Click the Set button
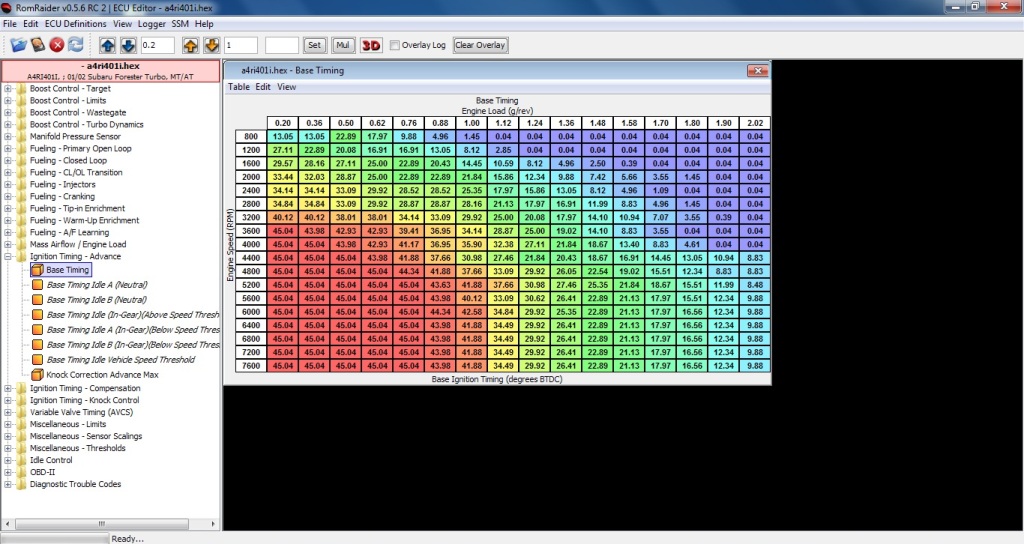 (x=315, y=45)
